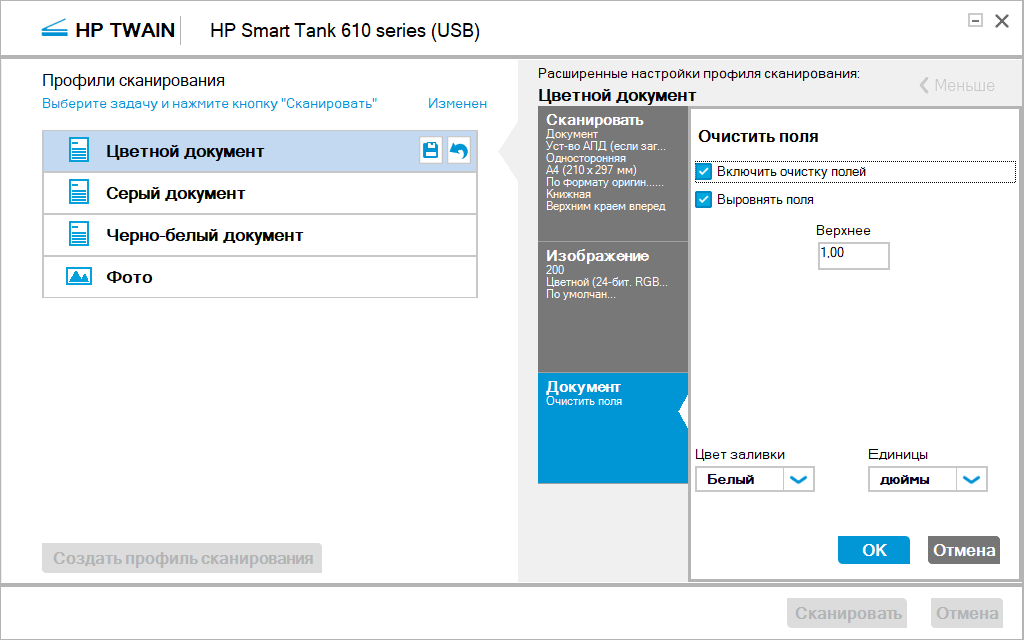The height and width of the screenshot is (640, 1024).
Task: Save the Цветной документ profile with disk icon
Action: pyautogui.click(x=430, y=151)
